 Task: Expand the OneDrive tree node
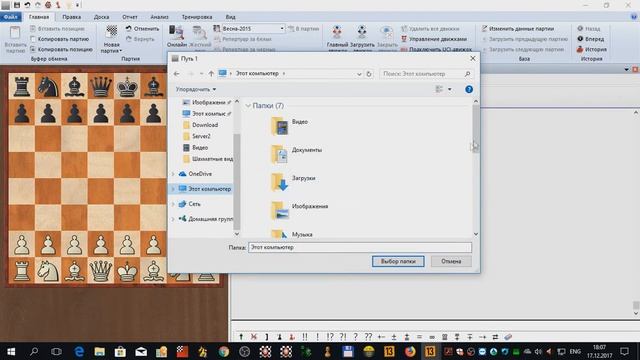[173, 174]
